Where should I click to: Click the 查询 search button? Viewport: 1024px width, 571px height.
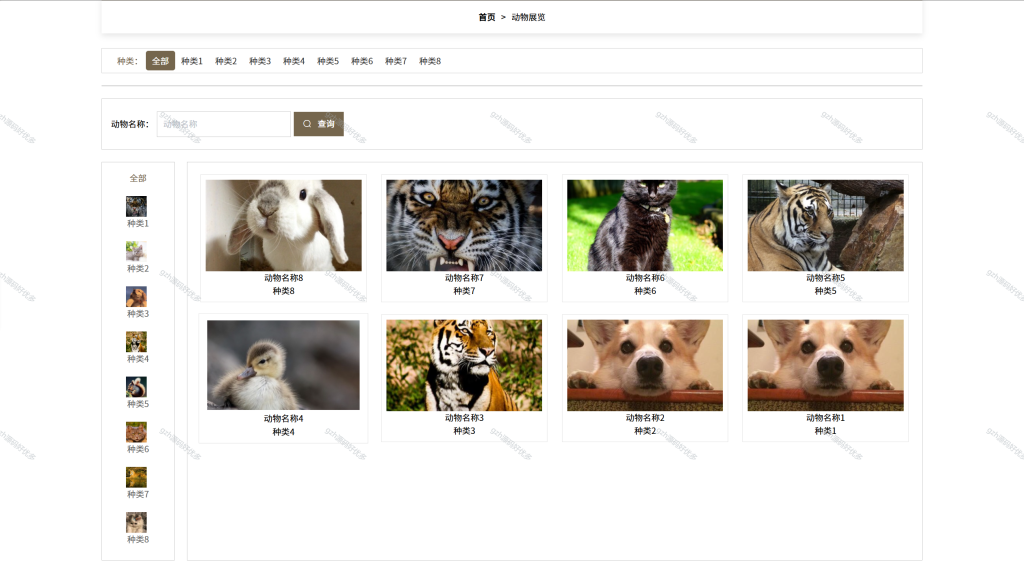[x=319, y=124]
